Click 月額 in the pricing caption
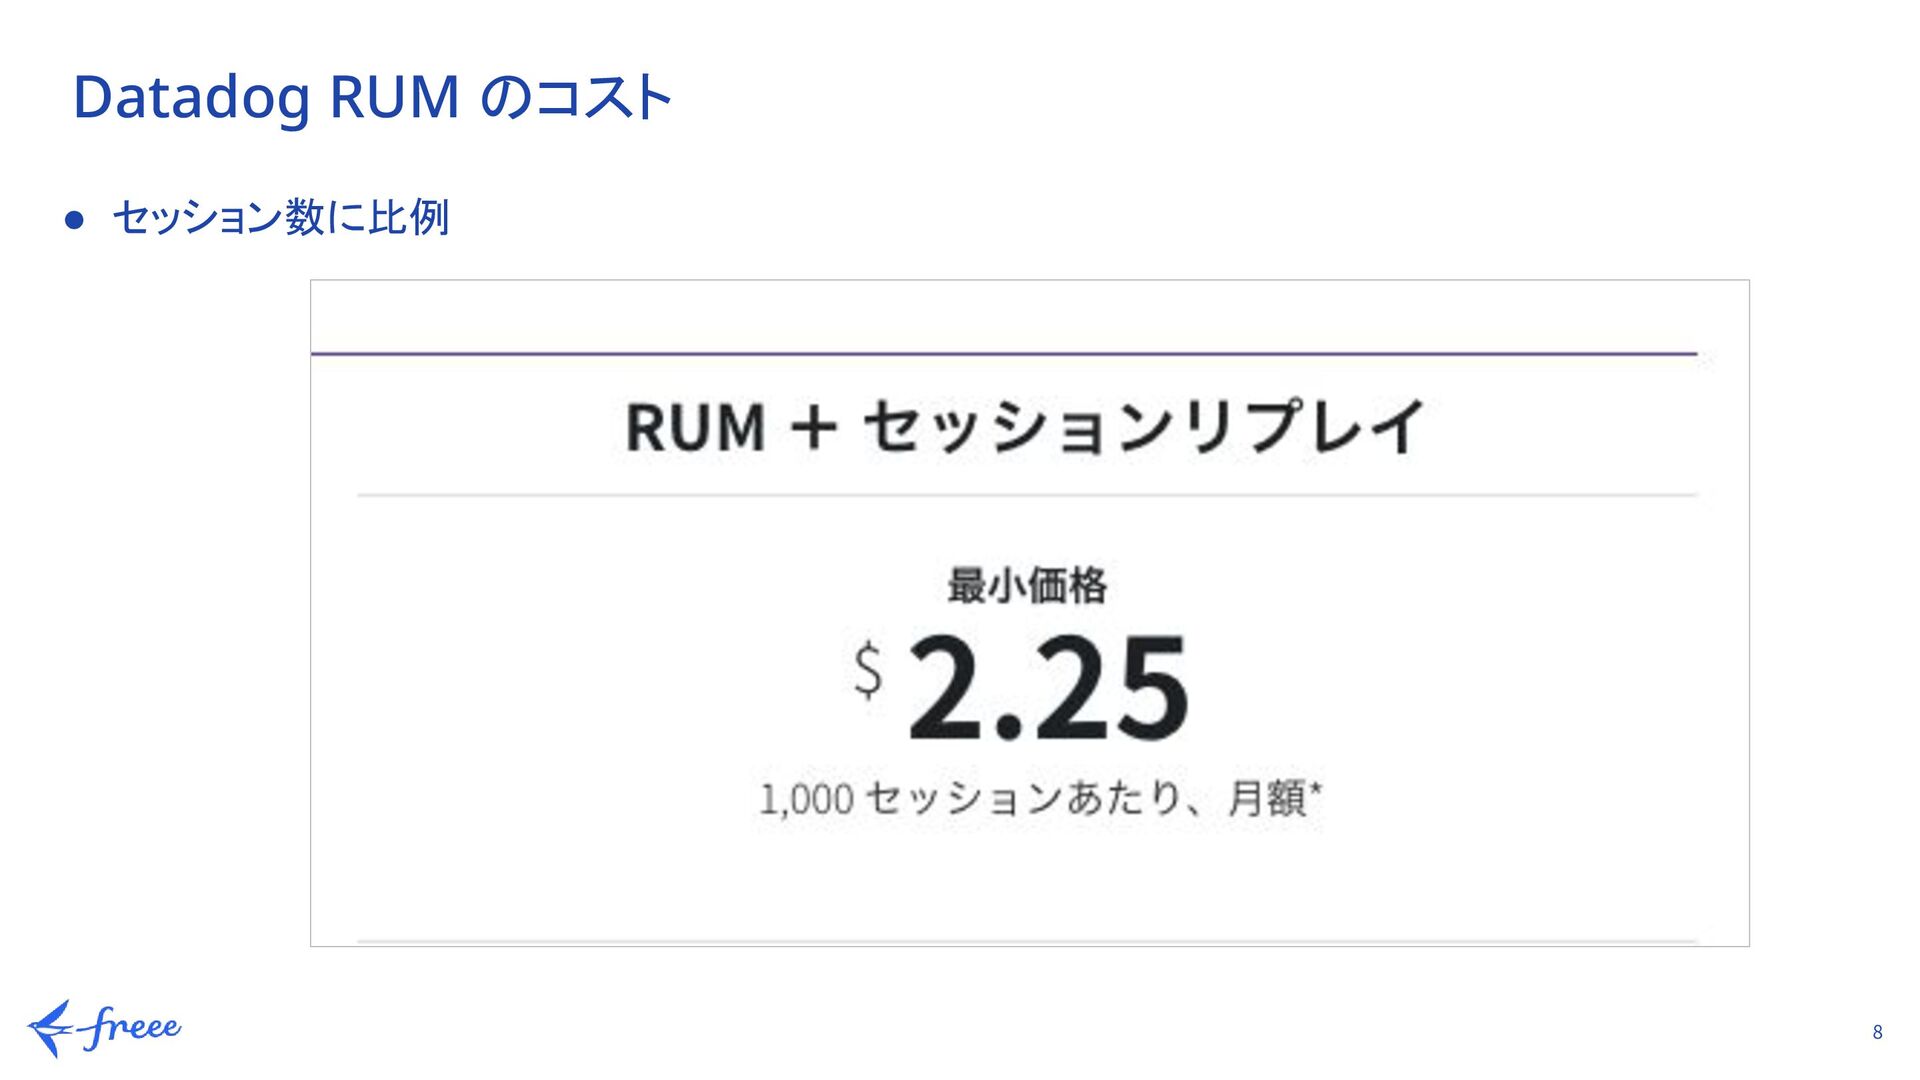This screenshot has height=1080, width=1920. [x=1266, y=799]
